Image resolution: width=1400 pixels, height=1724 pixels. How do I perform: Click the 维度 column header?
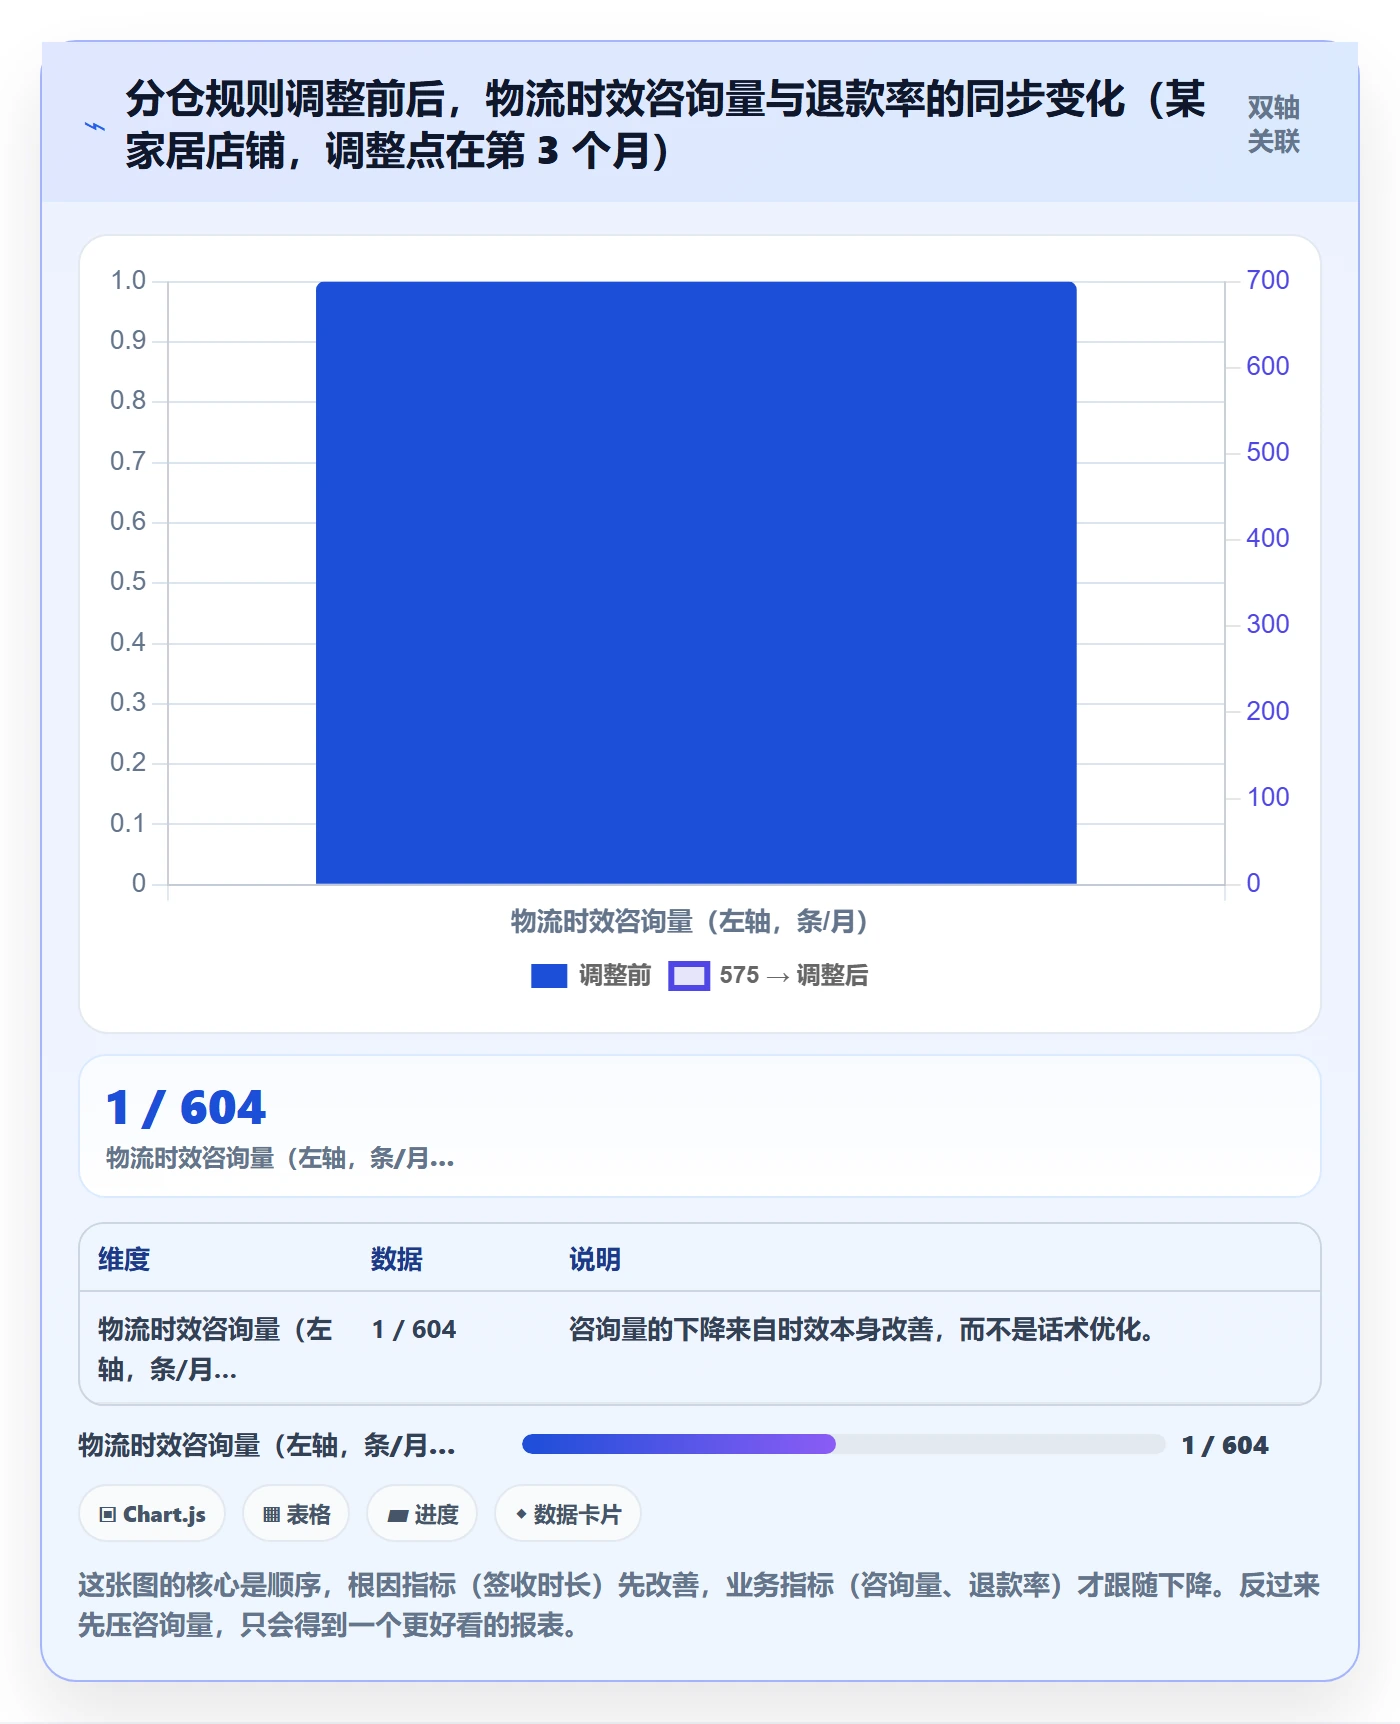[124, 1259]
